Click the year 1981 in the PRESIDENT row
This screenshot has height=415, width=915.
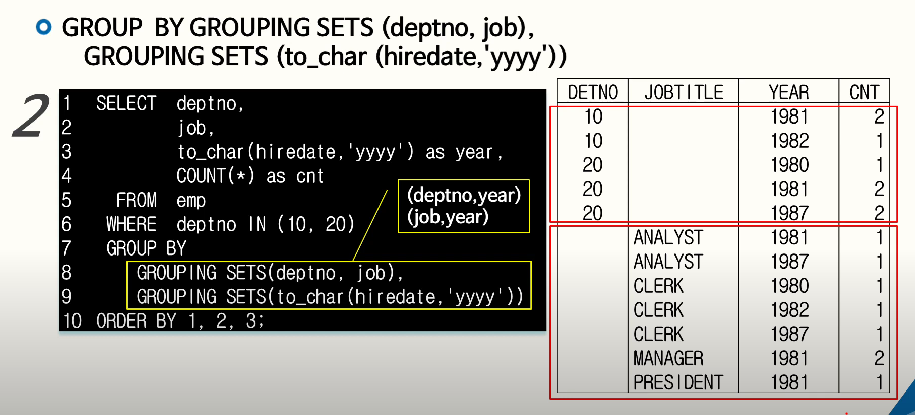[789, 382]
